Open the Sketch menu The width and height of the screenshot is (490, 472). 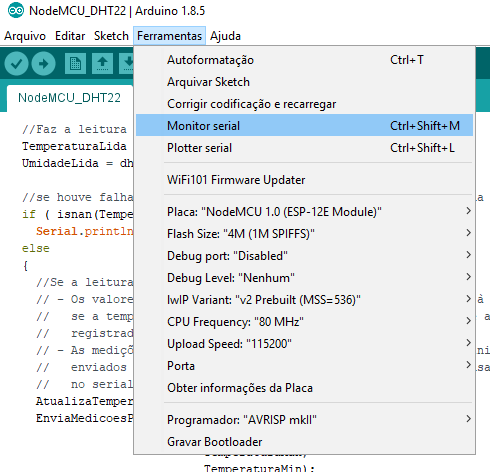[x=111, y=36]
